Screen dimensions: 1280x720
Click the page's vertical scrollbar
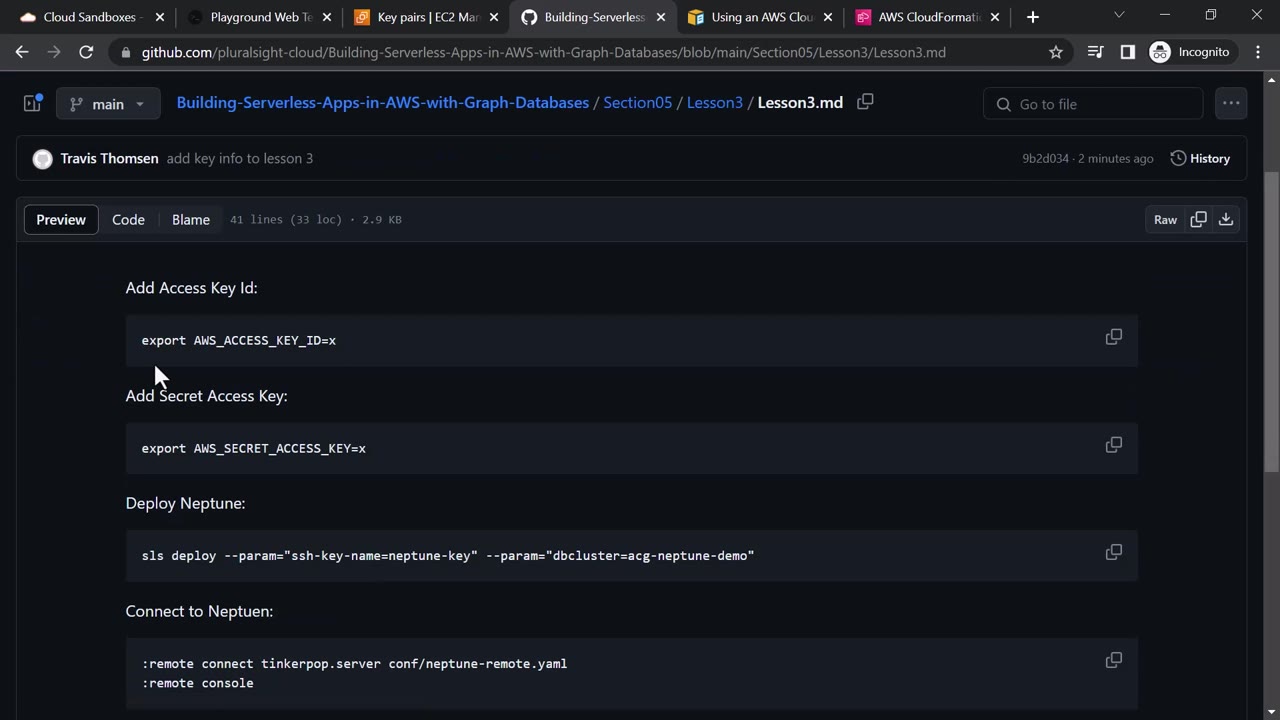(1272, 320)
